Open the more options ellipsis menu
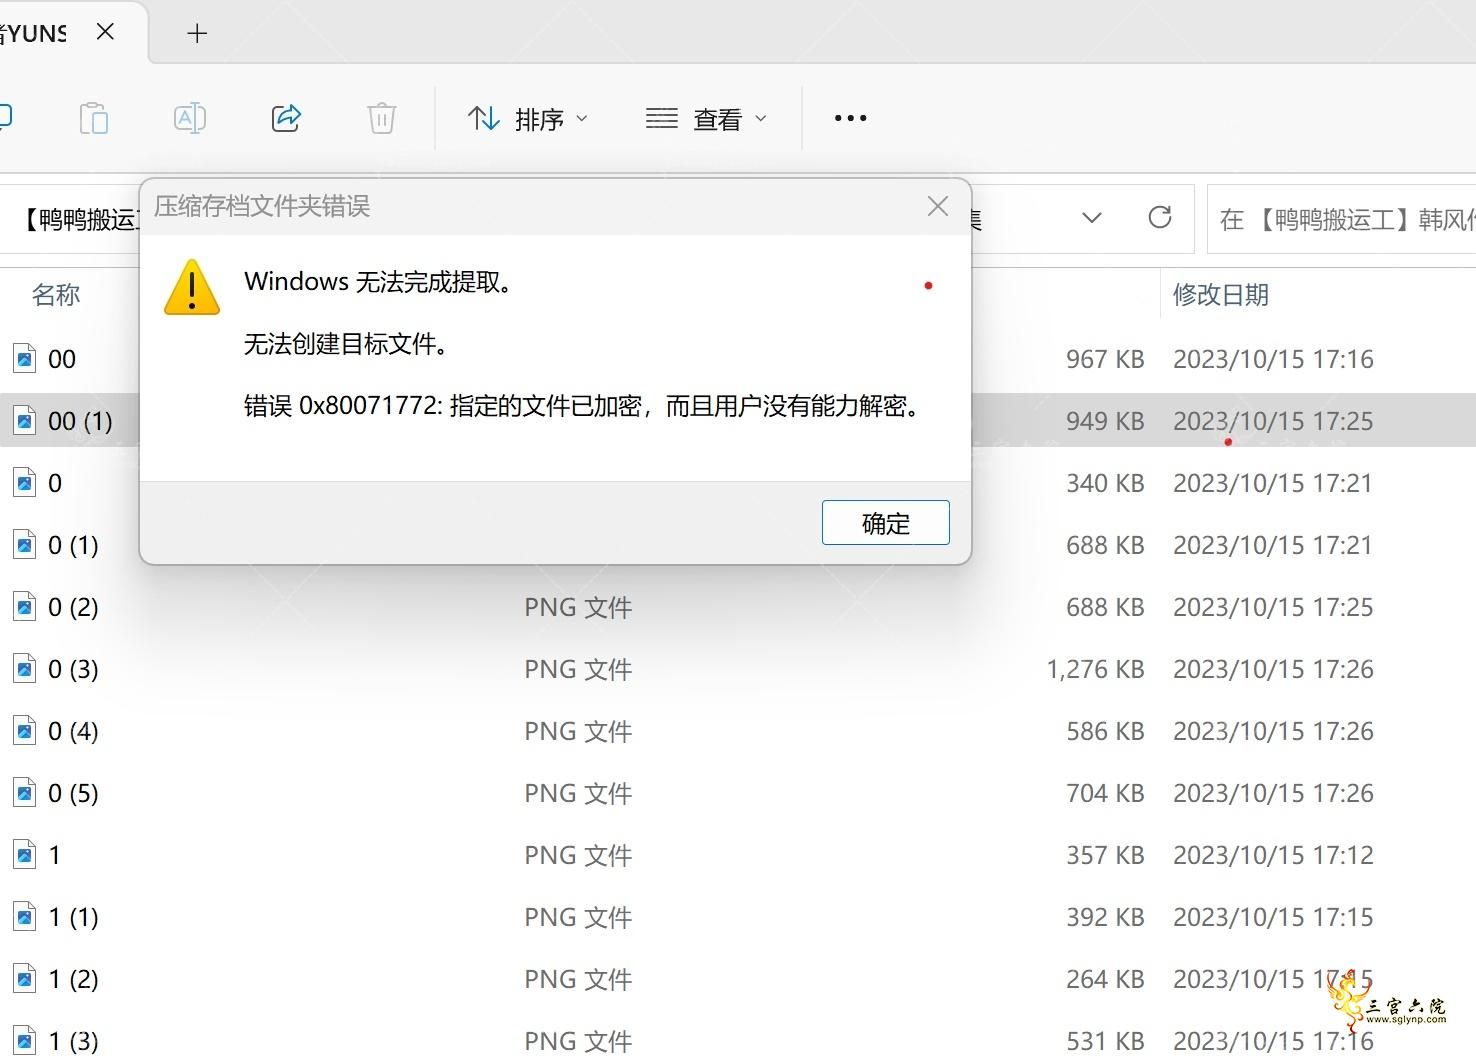Image resolution: width=1476 pixels, height=1064 pixels. coord(850,118)
